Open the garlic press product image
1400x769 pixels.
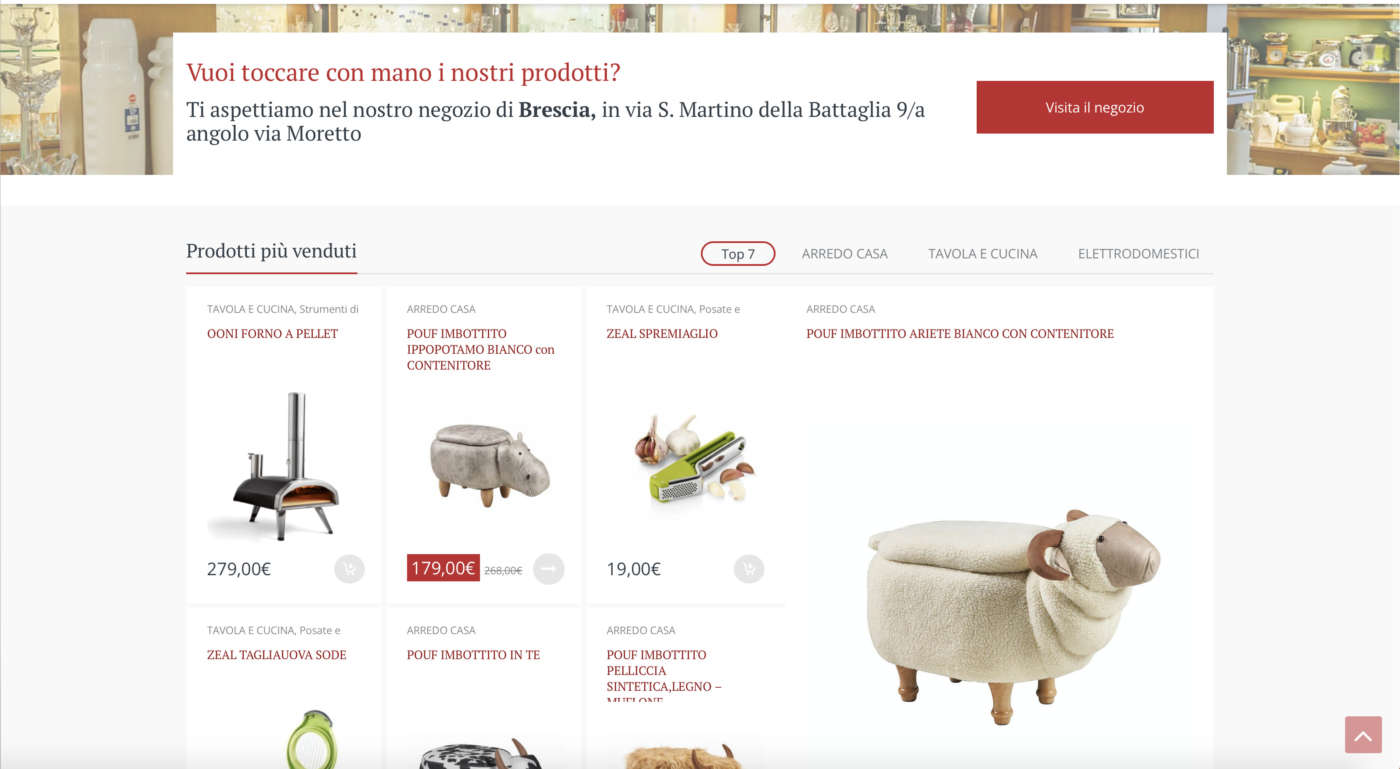point(692,462)
